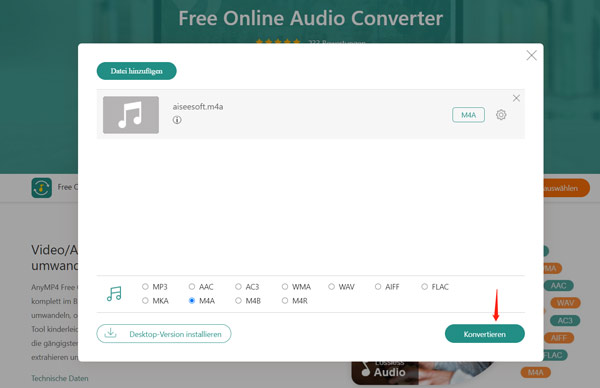Remove aiseesoft.m4a with its X icon
Viewport: 600px width, 388px height.
(516, 98)
